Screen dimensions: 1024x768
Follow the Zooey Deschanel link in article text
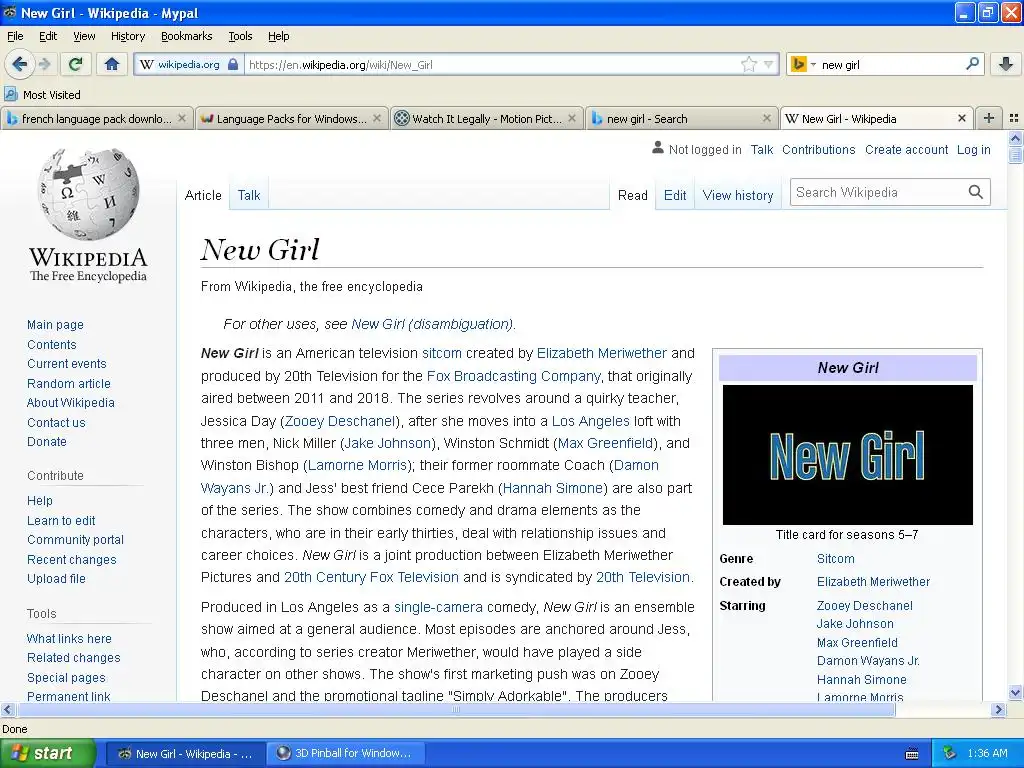340,421
